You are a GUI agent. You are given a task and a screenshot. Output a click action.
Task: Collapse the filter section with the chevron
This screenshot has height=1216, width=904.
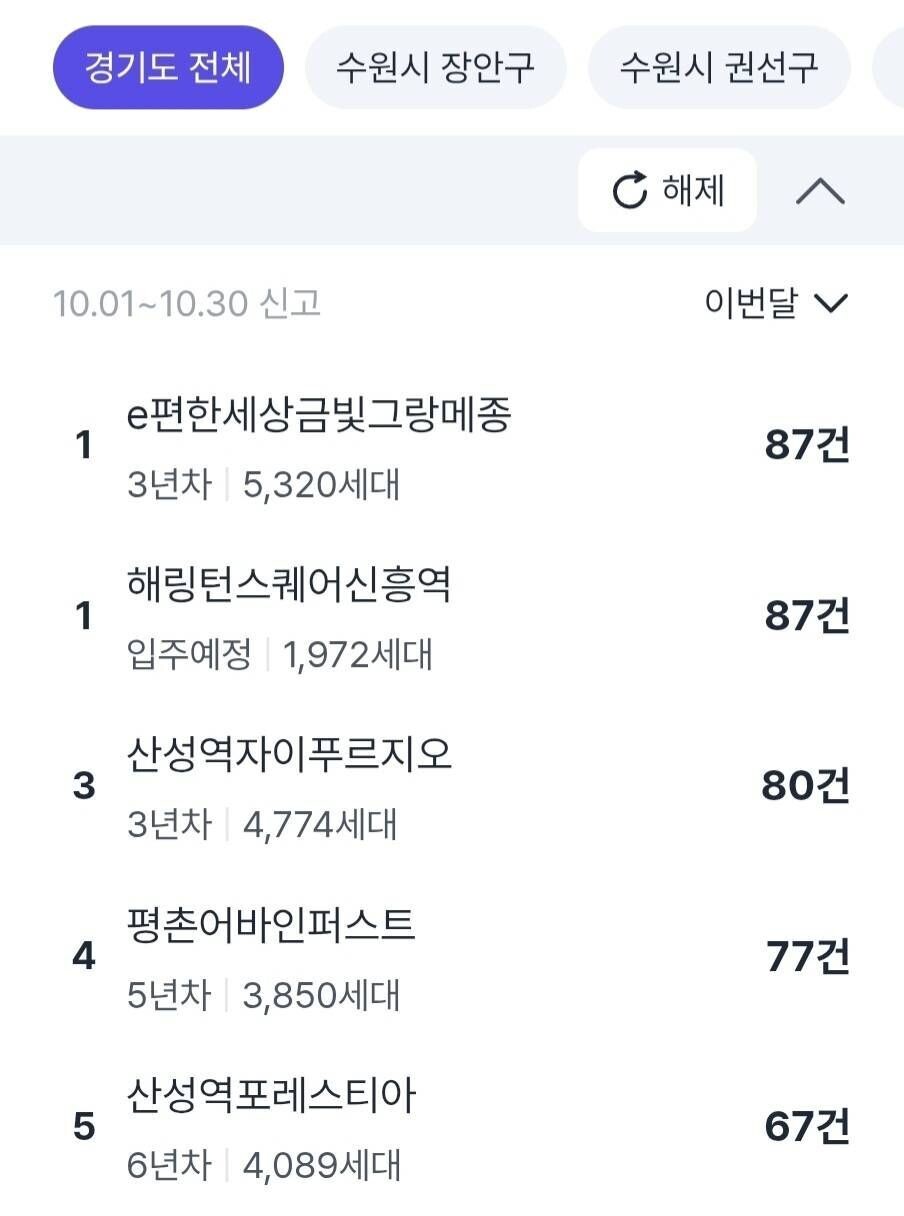point(822,190)
